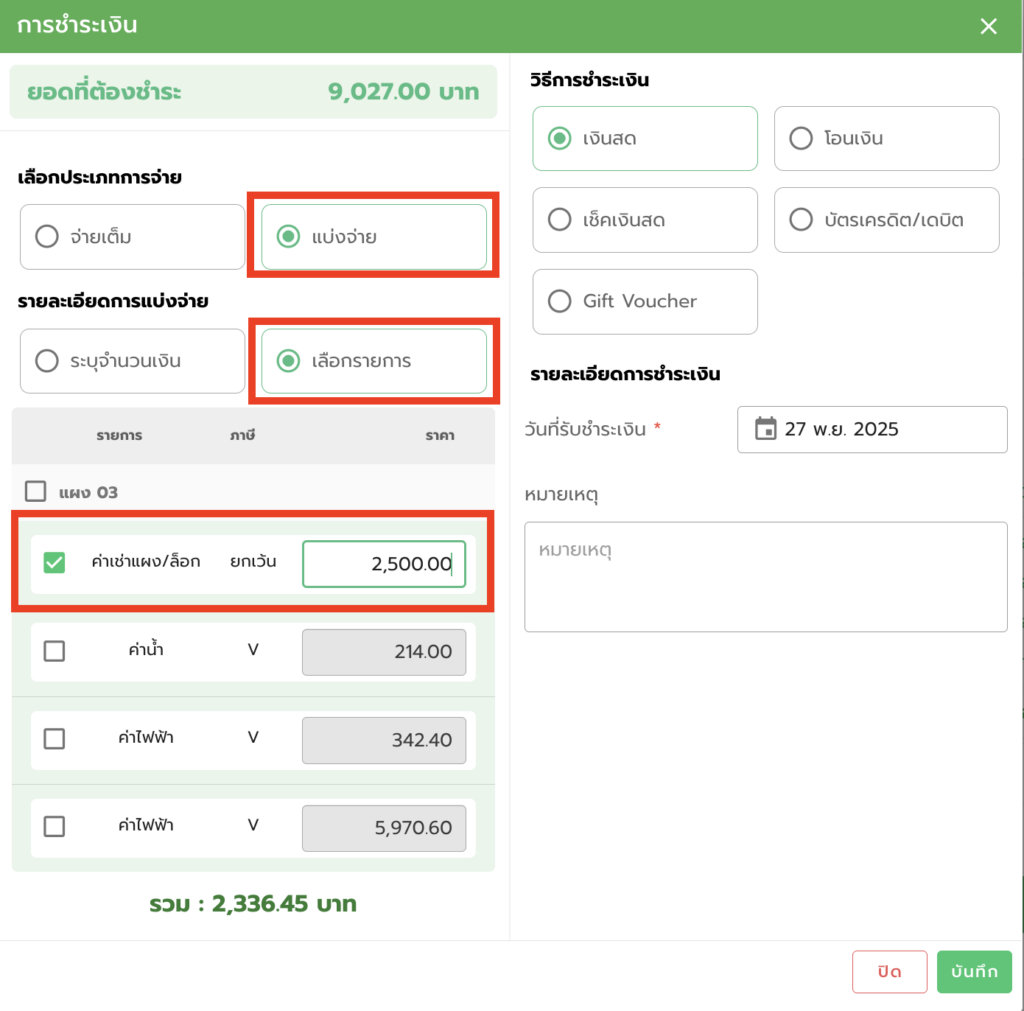Select แบ่งจ่าย split payment option

point(288,237)
